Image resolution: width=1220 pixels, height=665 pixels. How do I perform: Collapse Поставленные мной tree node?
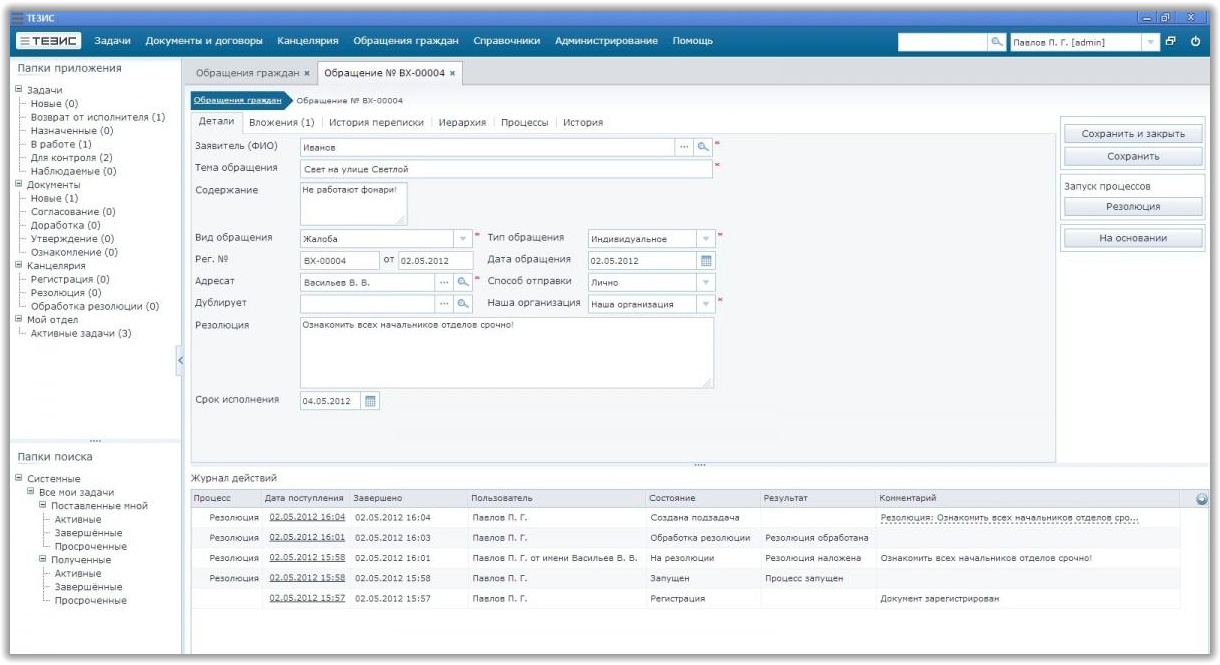click(41, 506)
